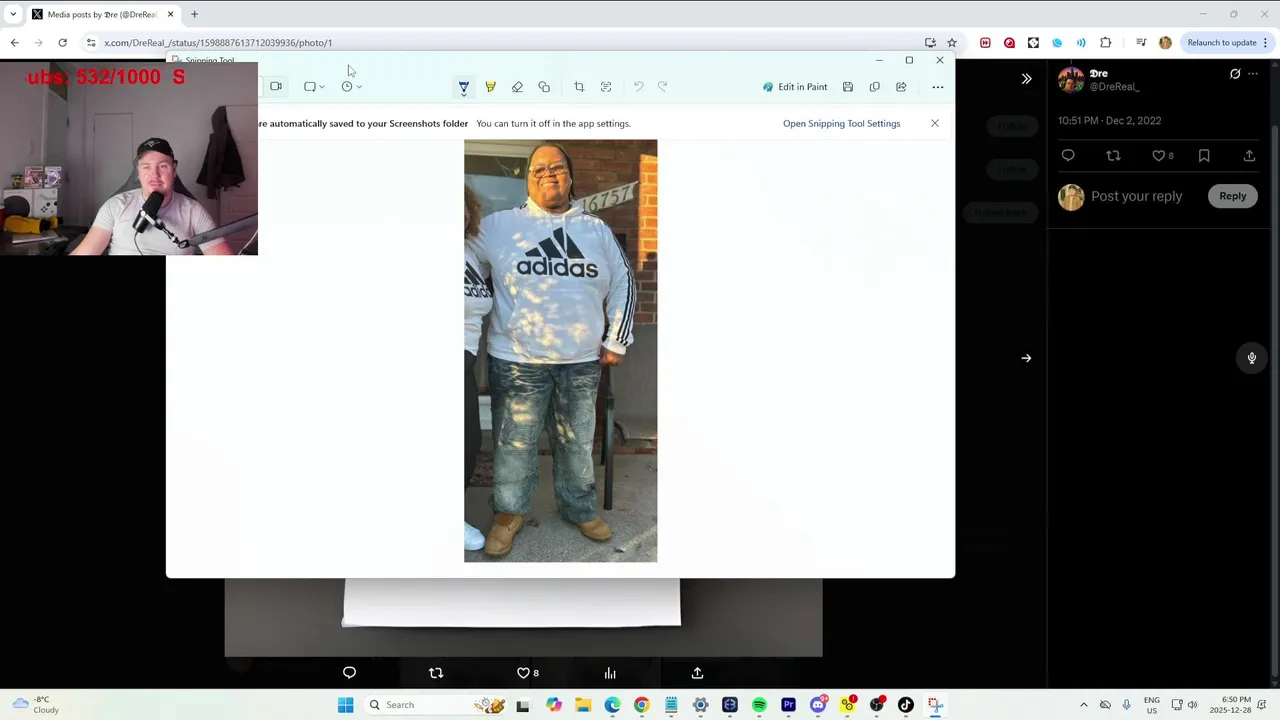Open the Chrome profile avatar
The width and height of the screenshot is (1280, 720).
1165,43
